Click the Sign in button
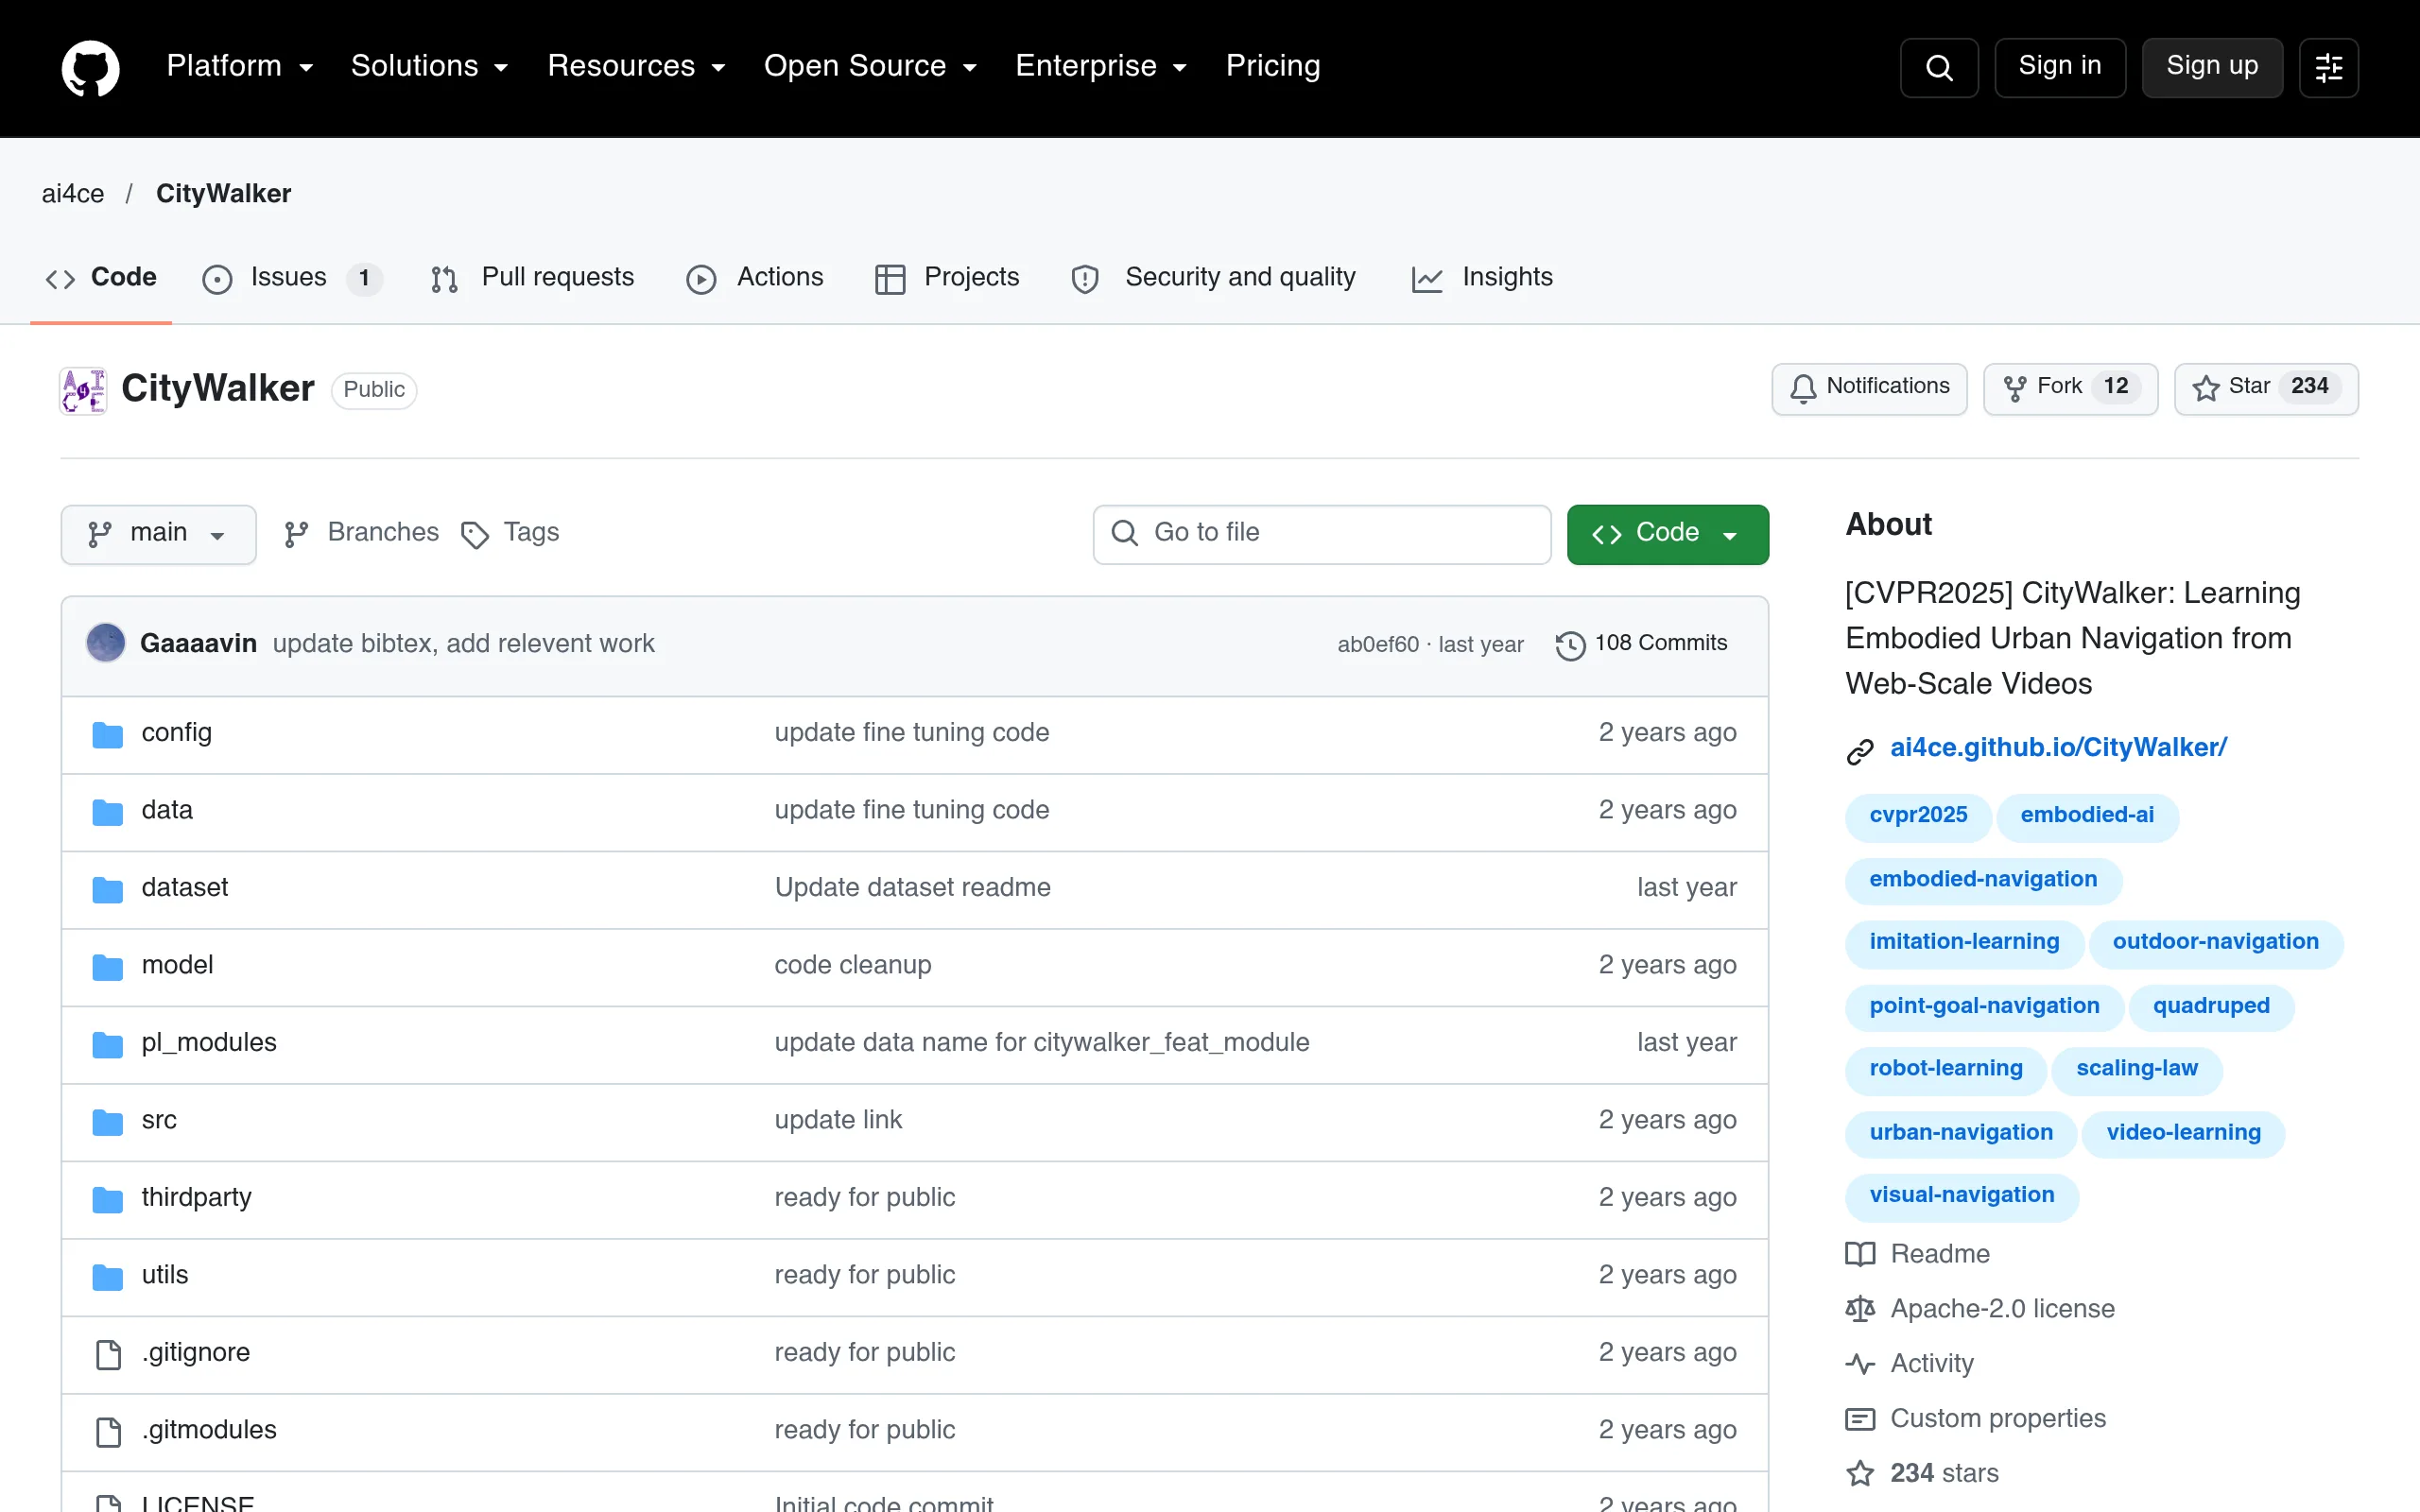 [x=2059, y=67]
